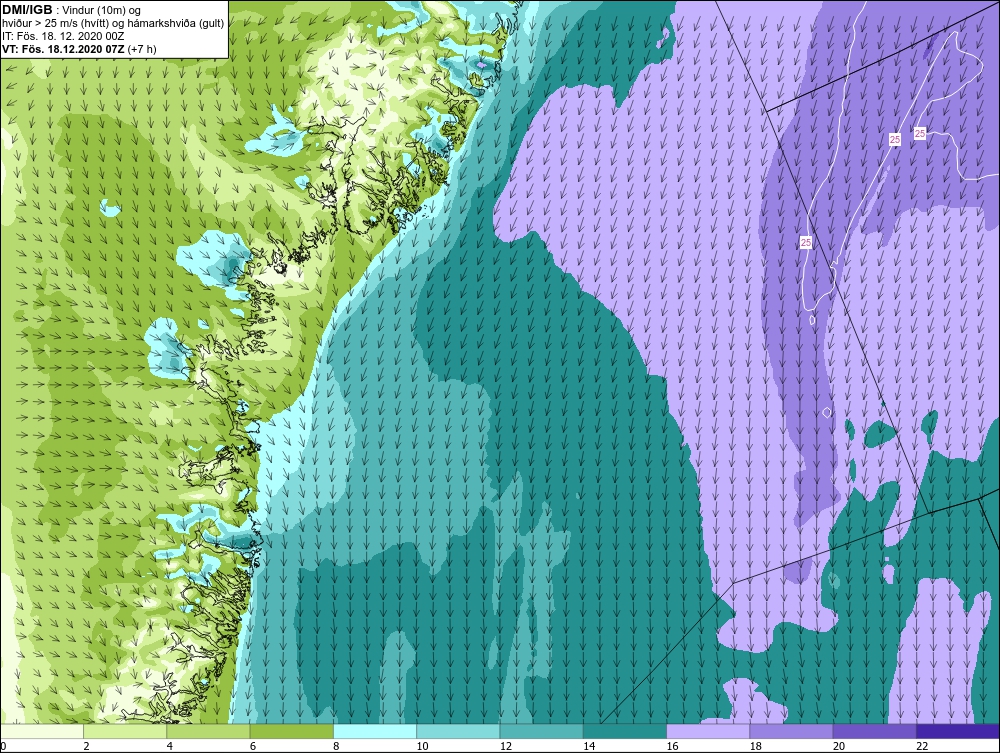Click the 18–20 m/s purple legend swatch
The image size is (1000, 753).
(791, 731)
